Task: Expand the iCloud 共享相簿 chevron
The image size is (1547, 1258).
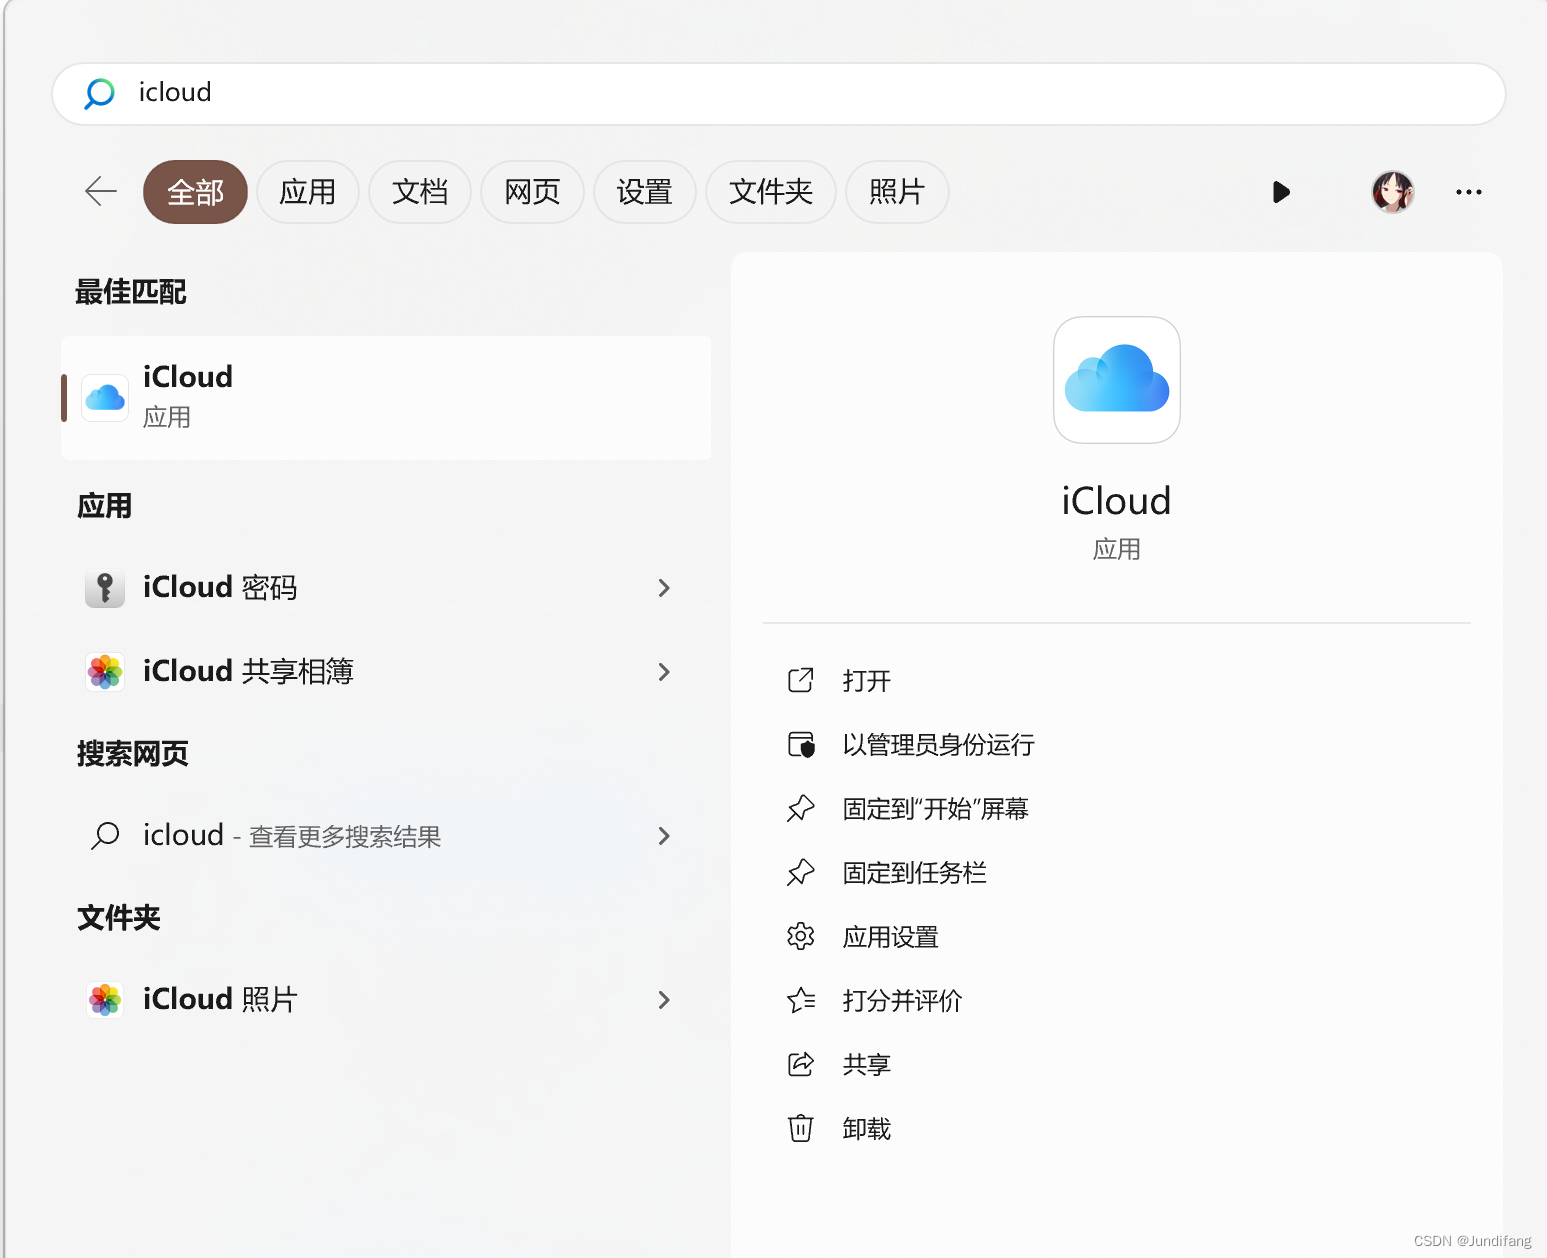Action: click(x=664, y=672)
